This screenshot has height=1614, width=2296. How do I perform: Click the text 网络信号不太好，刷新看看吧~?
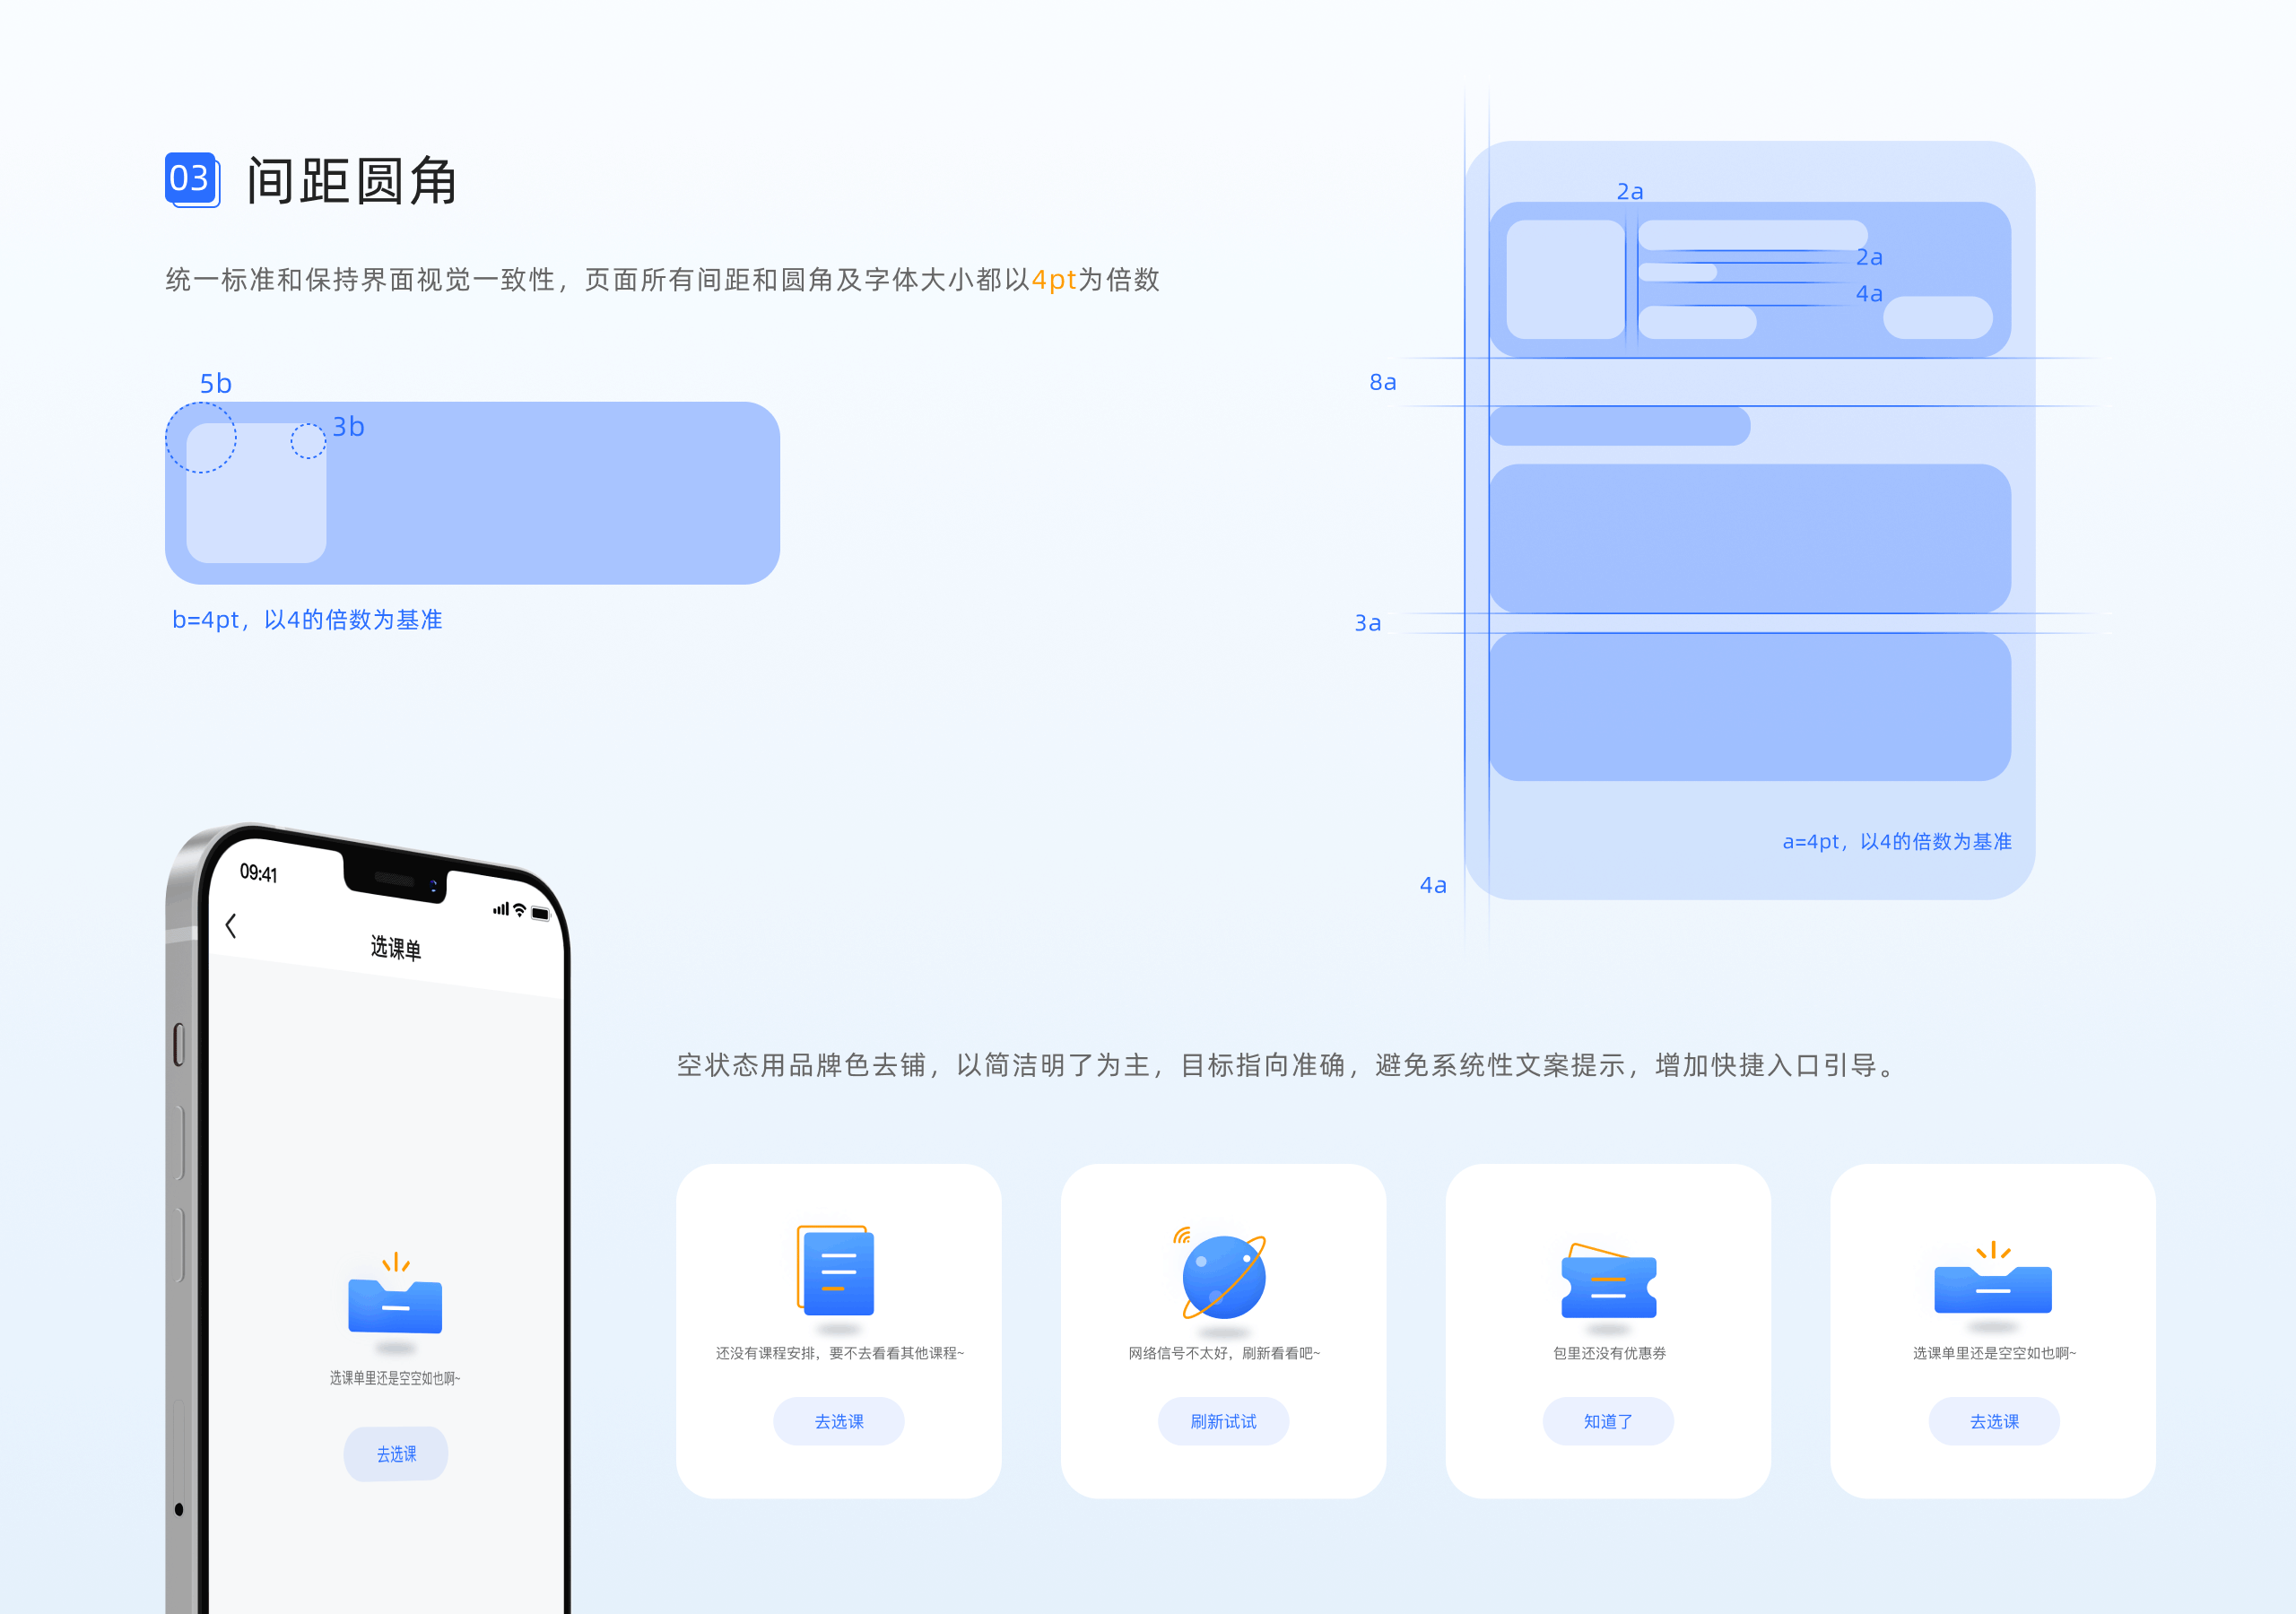[1223, 1353]
